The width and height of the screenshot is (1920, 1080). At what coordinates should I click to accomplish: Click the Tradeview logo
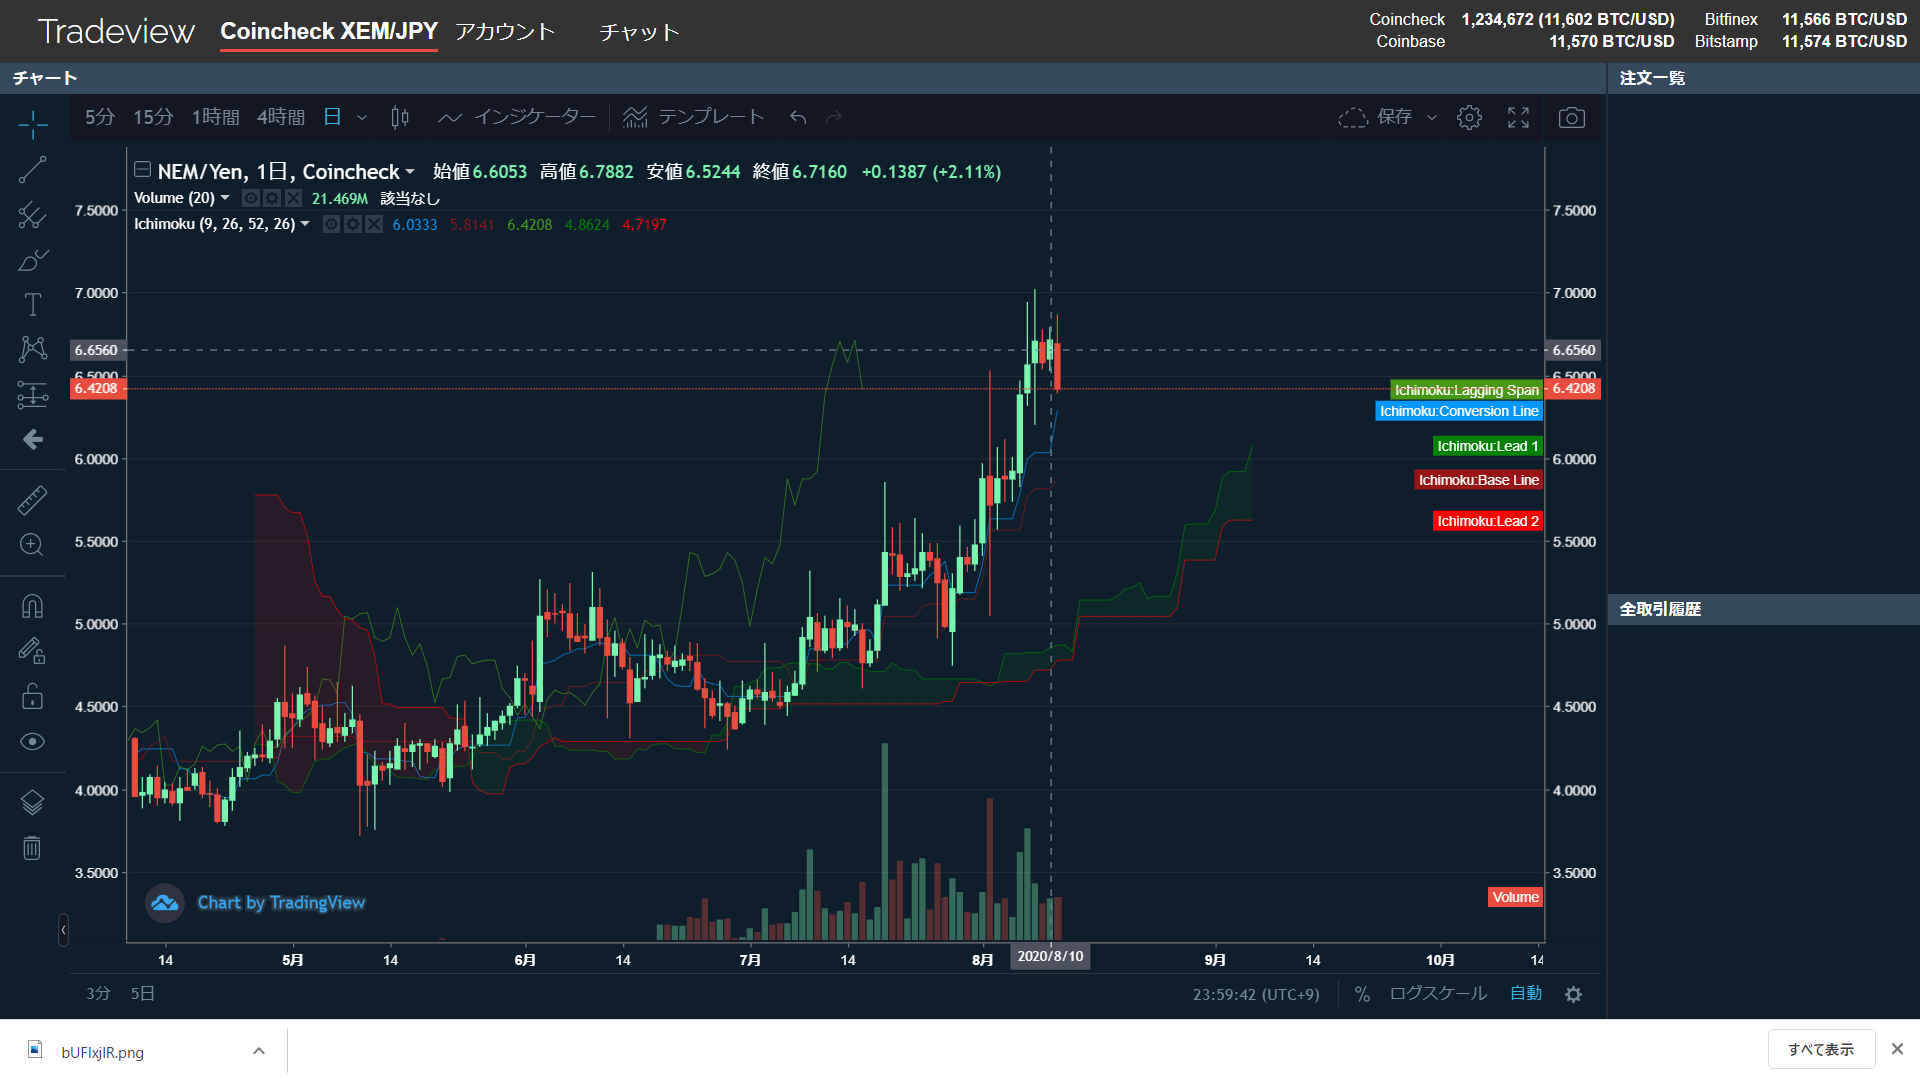[x=116, y=32]
